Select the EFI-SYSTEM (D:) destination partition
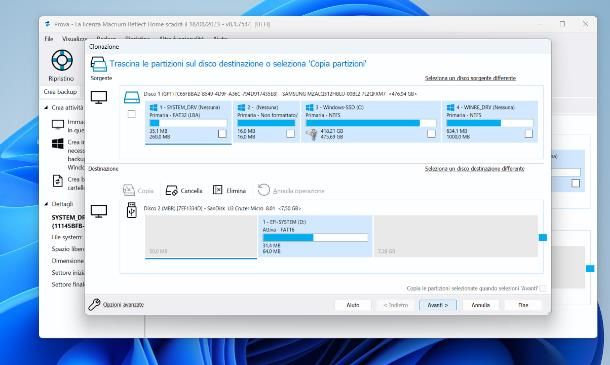Screen dimensions: 610x365 tap(315, 236)
